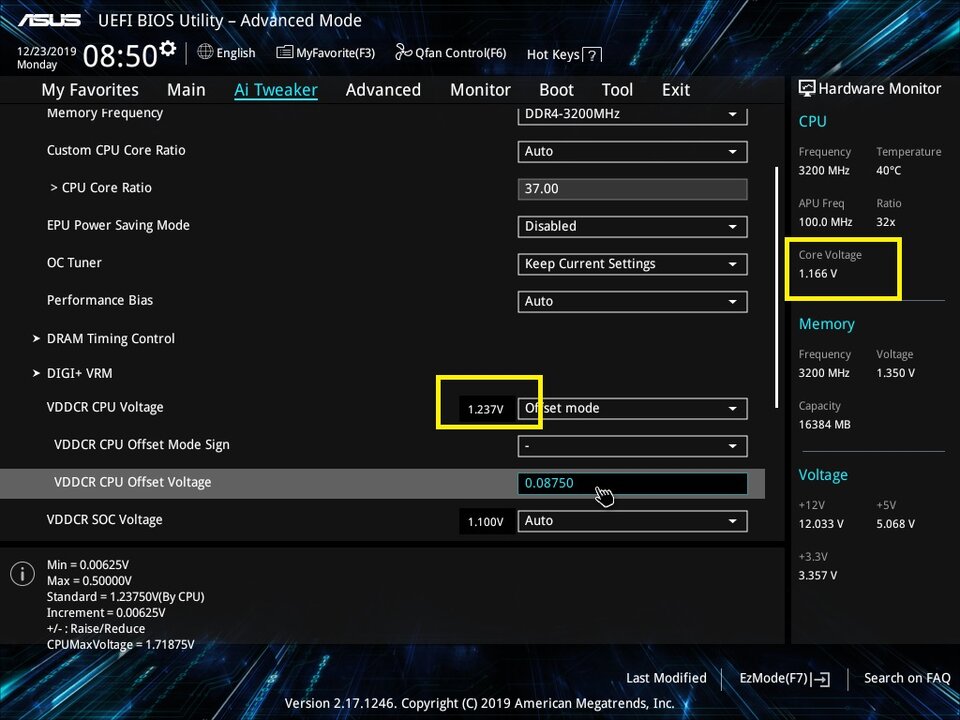Open the Advanced tab
960x720 pixels.
(x=383, y=90)
